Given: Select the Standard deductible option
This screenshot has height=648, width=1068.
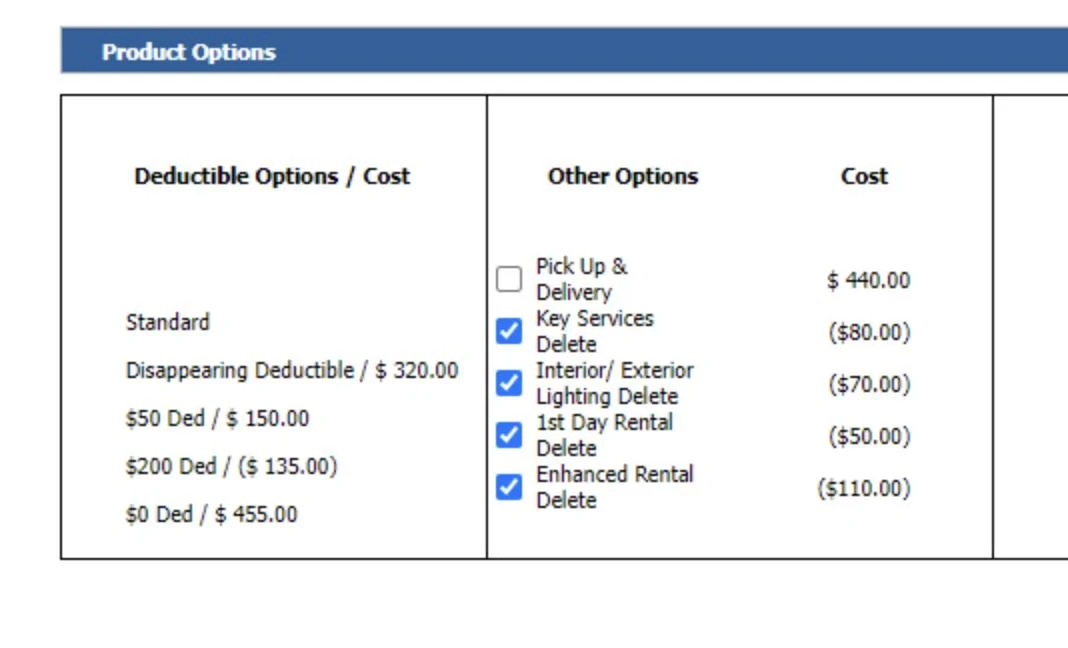Looking at the screenshot, I should (168, 322).
